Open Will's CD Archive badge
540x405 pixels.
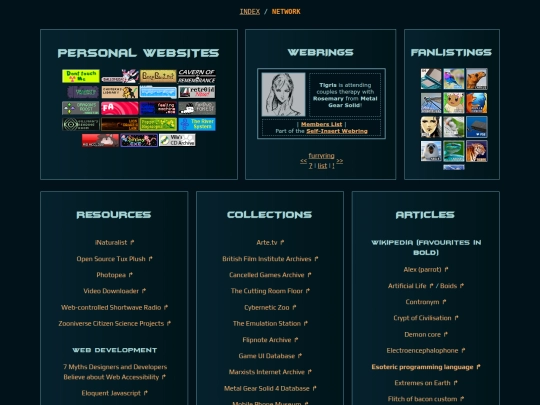(177, 140)
